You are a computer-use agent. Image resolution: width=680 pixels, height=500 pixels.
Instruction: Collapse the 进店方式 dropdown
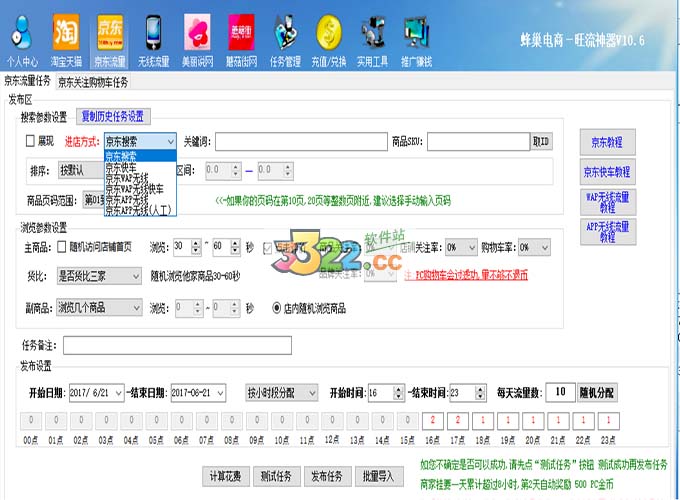170,141
